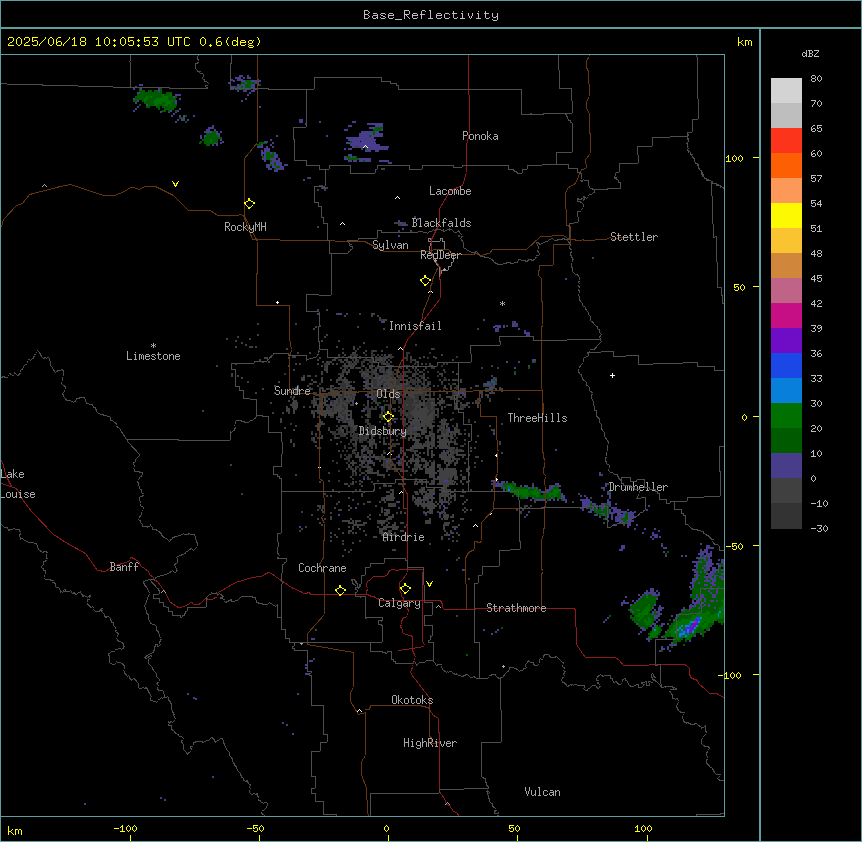Pick the orange 57-60 dBZ legend swatch
The width and height of the screenshot is (862, 842).
786,165
